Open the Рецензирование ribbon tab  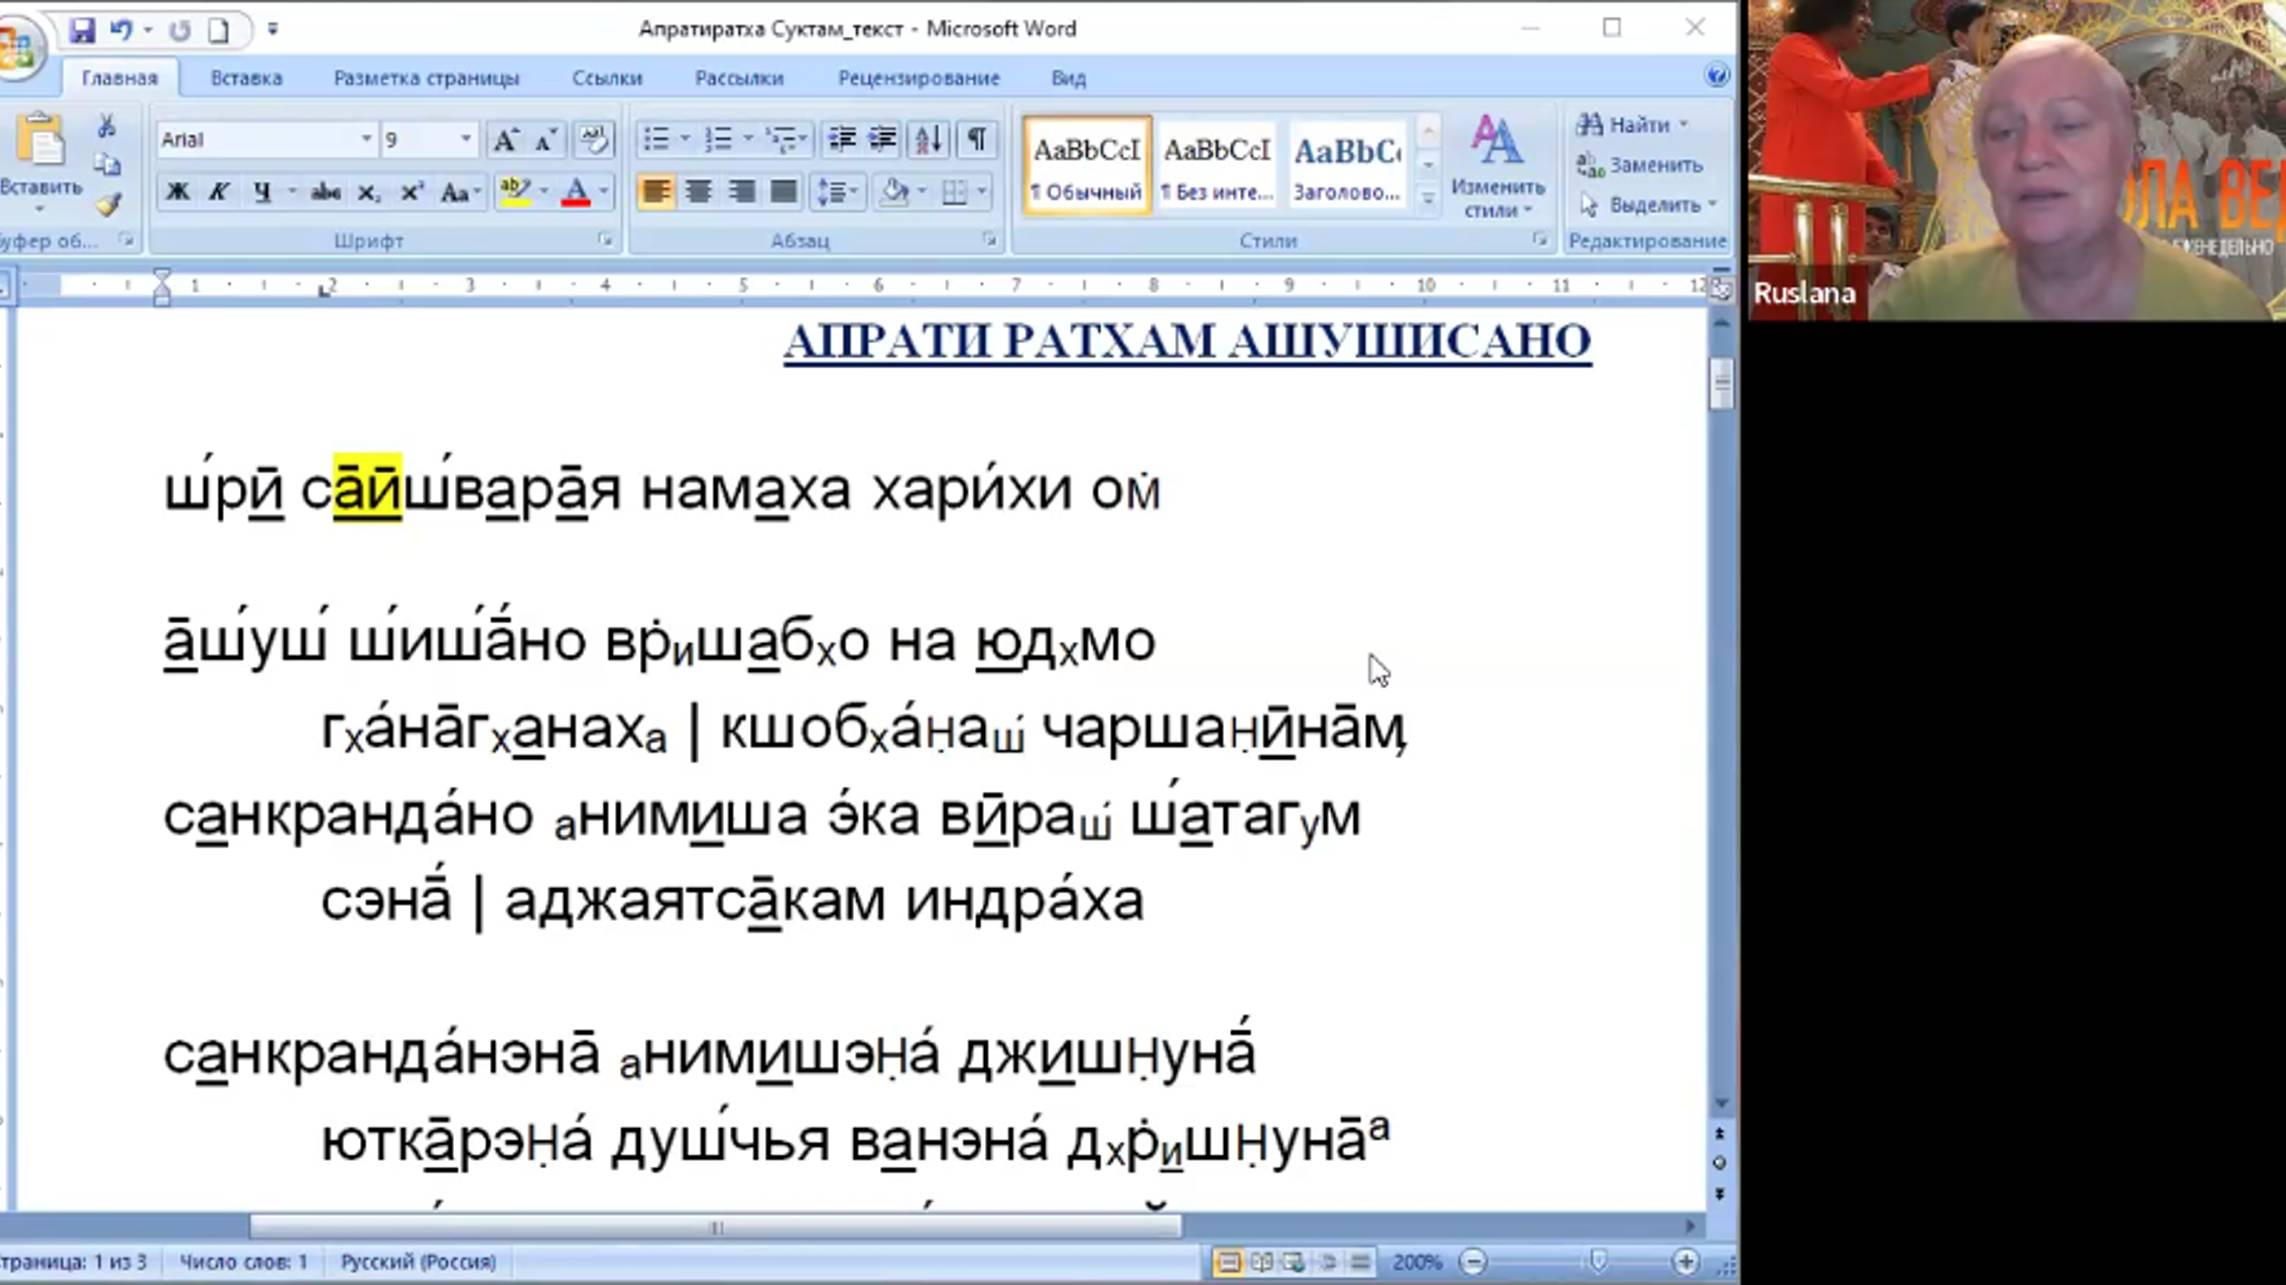pyautogui.click(x=918, y=78)
